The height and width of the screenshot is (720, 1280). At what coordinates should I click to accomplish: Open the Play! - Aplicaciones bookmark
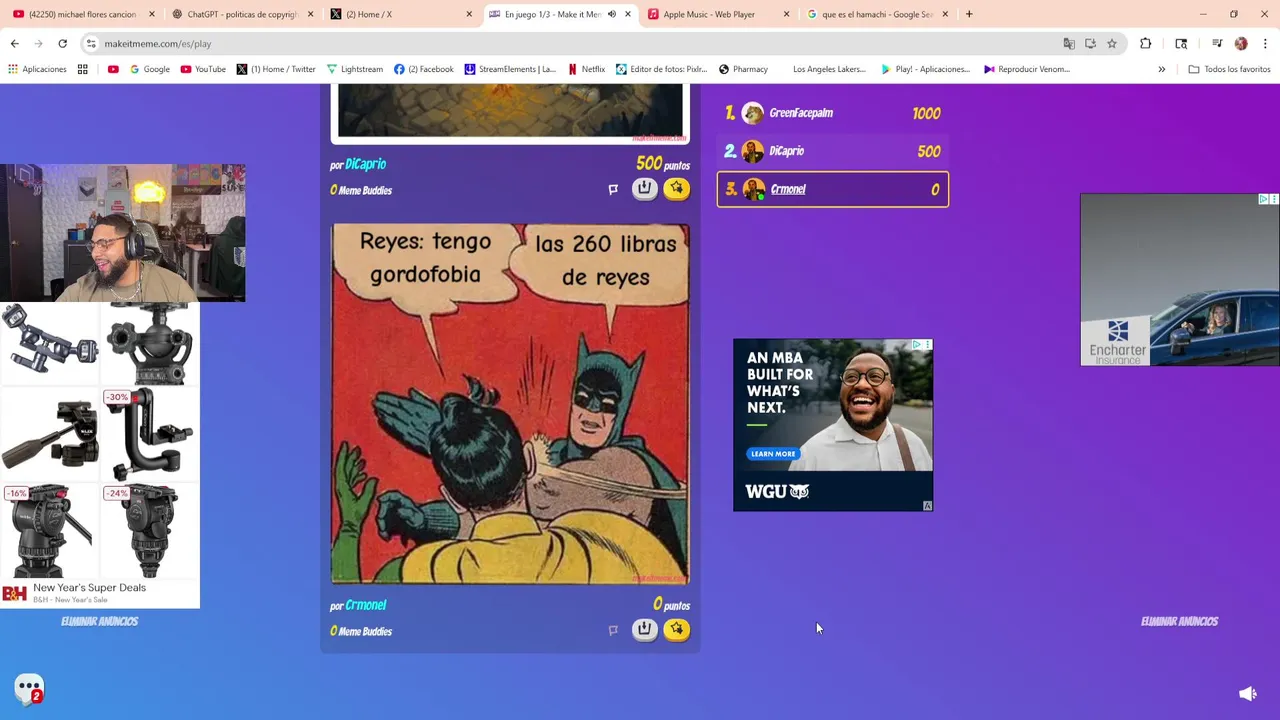pos(925,69)
